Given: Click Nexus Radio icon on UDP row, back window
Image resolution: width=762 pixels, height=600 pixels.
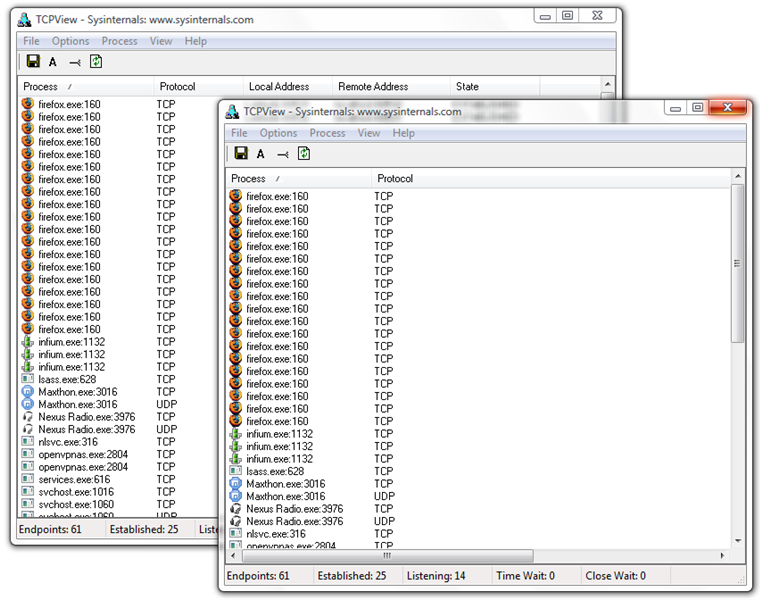Looking at the screenshot, I should 28,429.
